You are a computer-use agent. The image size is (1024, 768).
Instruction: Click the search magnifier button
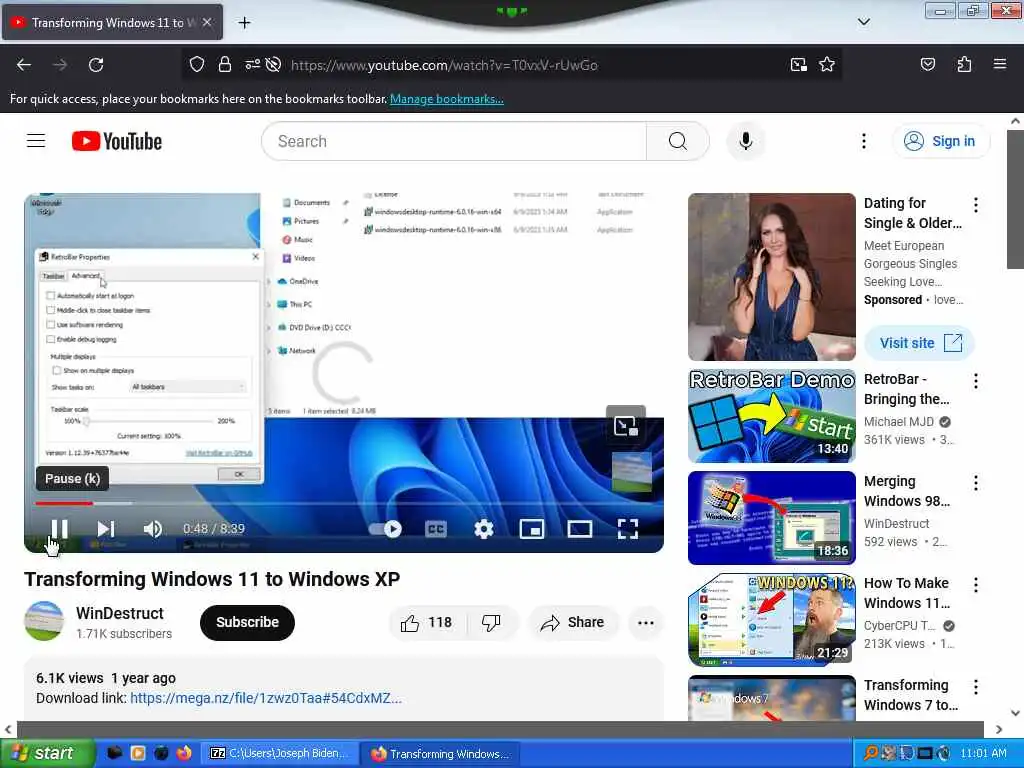click(x=678, y=141)
